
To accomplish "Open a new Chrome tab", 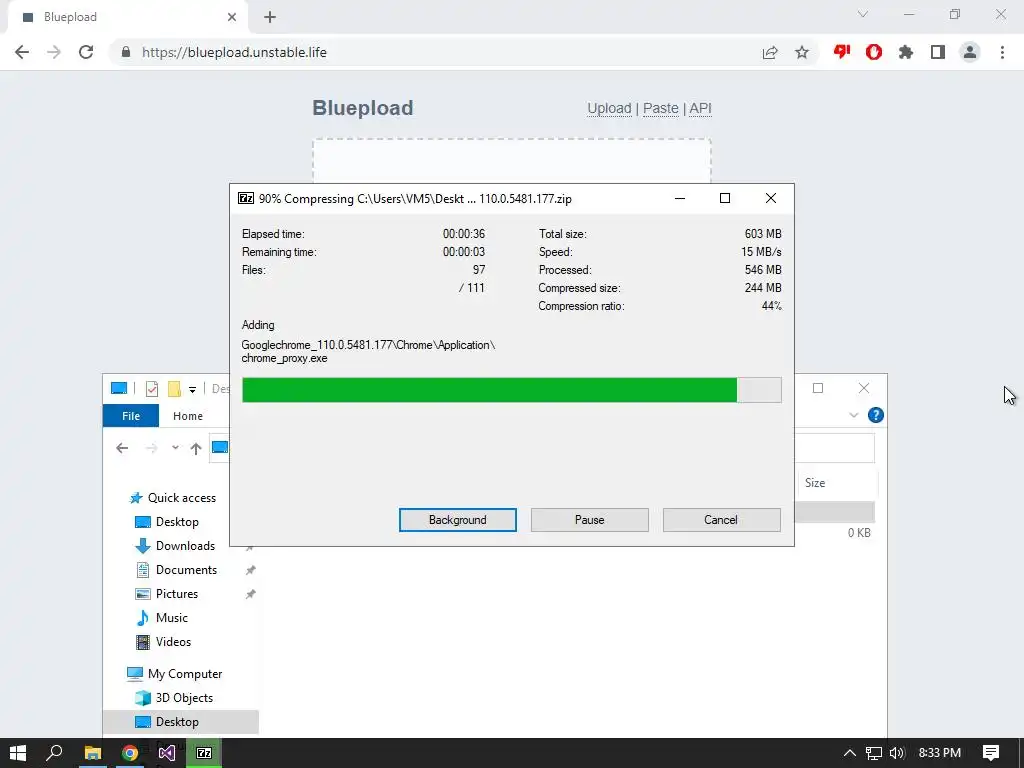I will 270,18.
